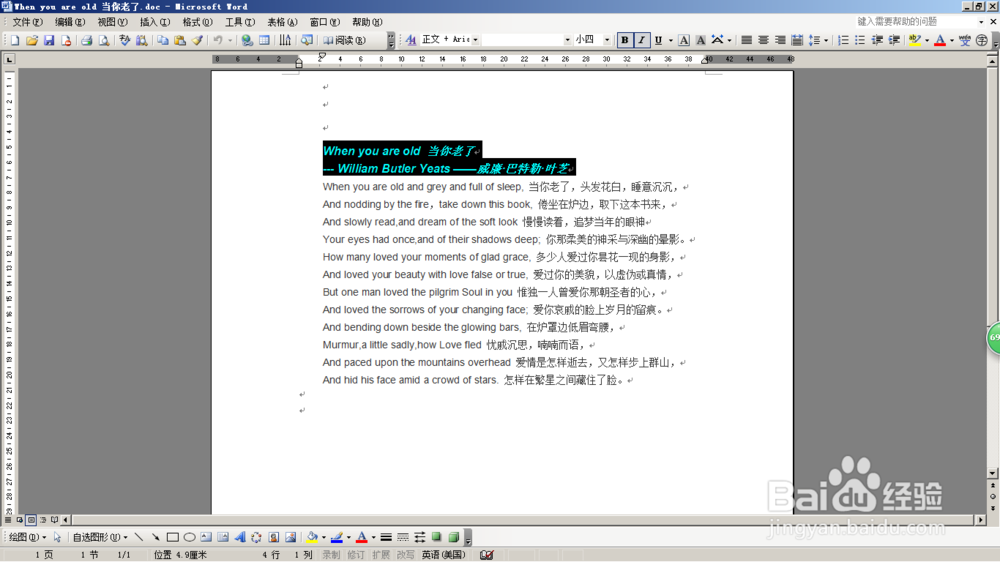Toggle the 修订 track changes indicator
Screen dimensions: 1000x562
[x=356, y=555]
